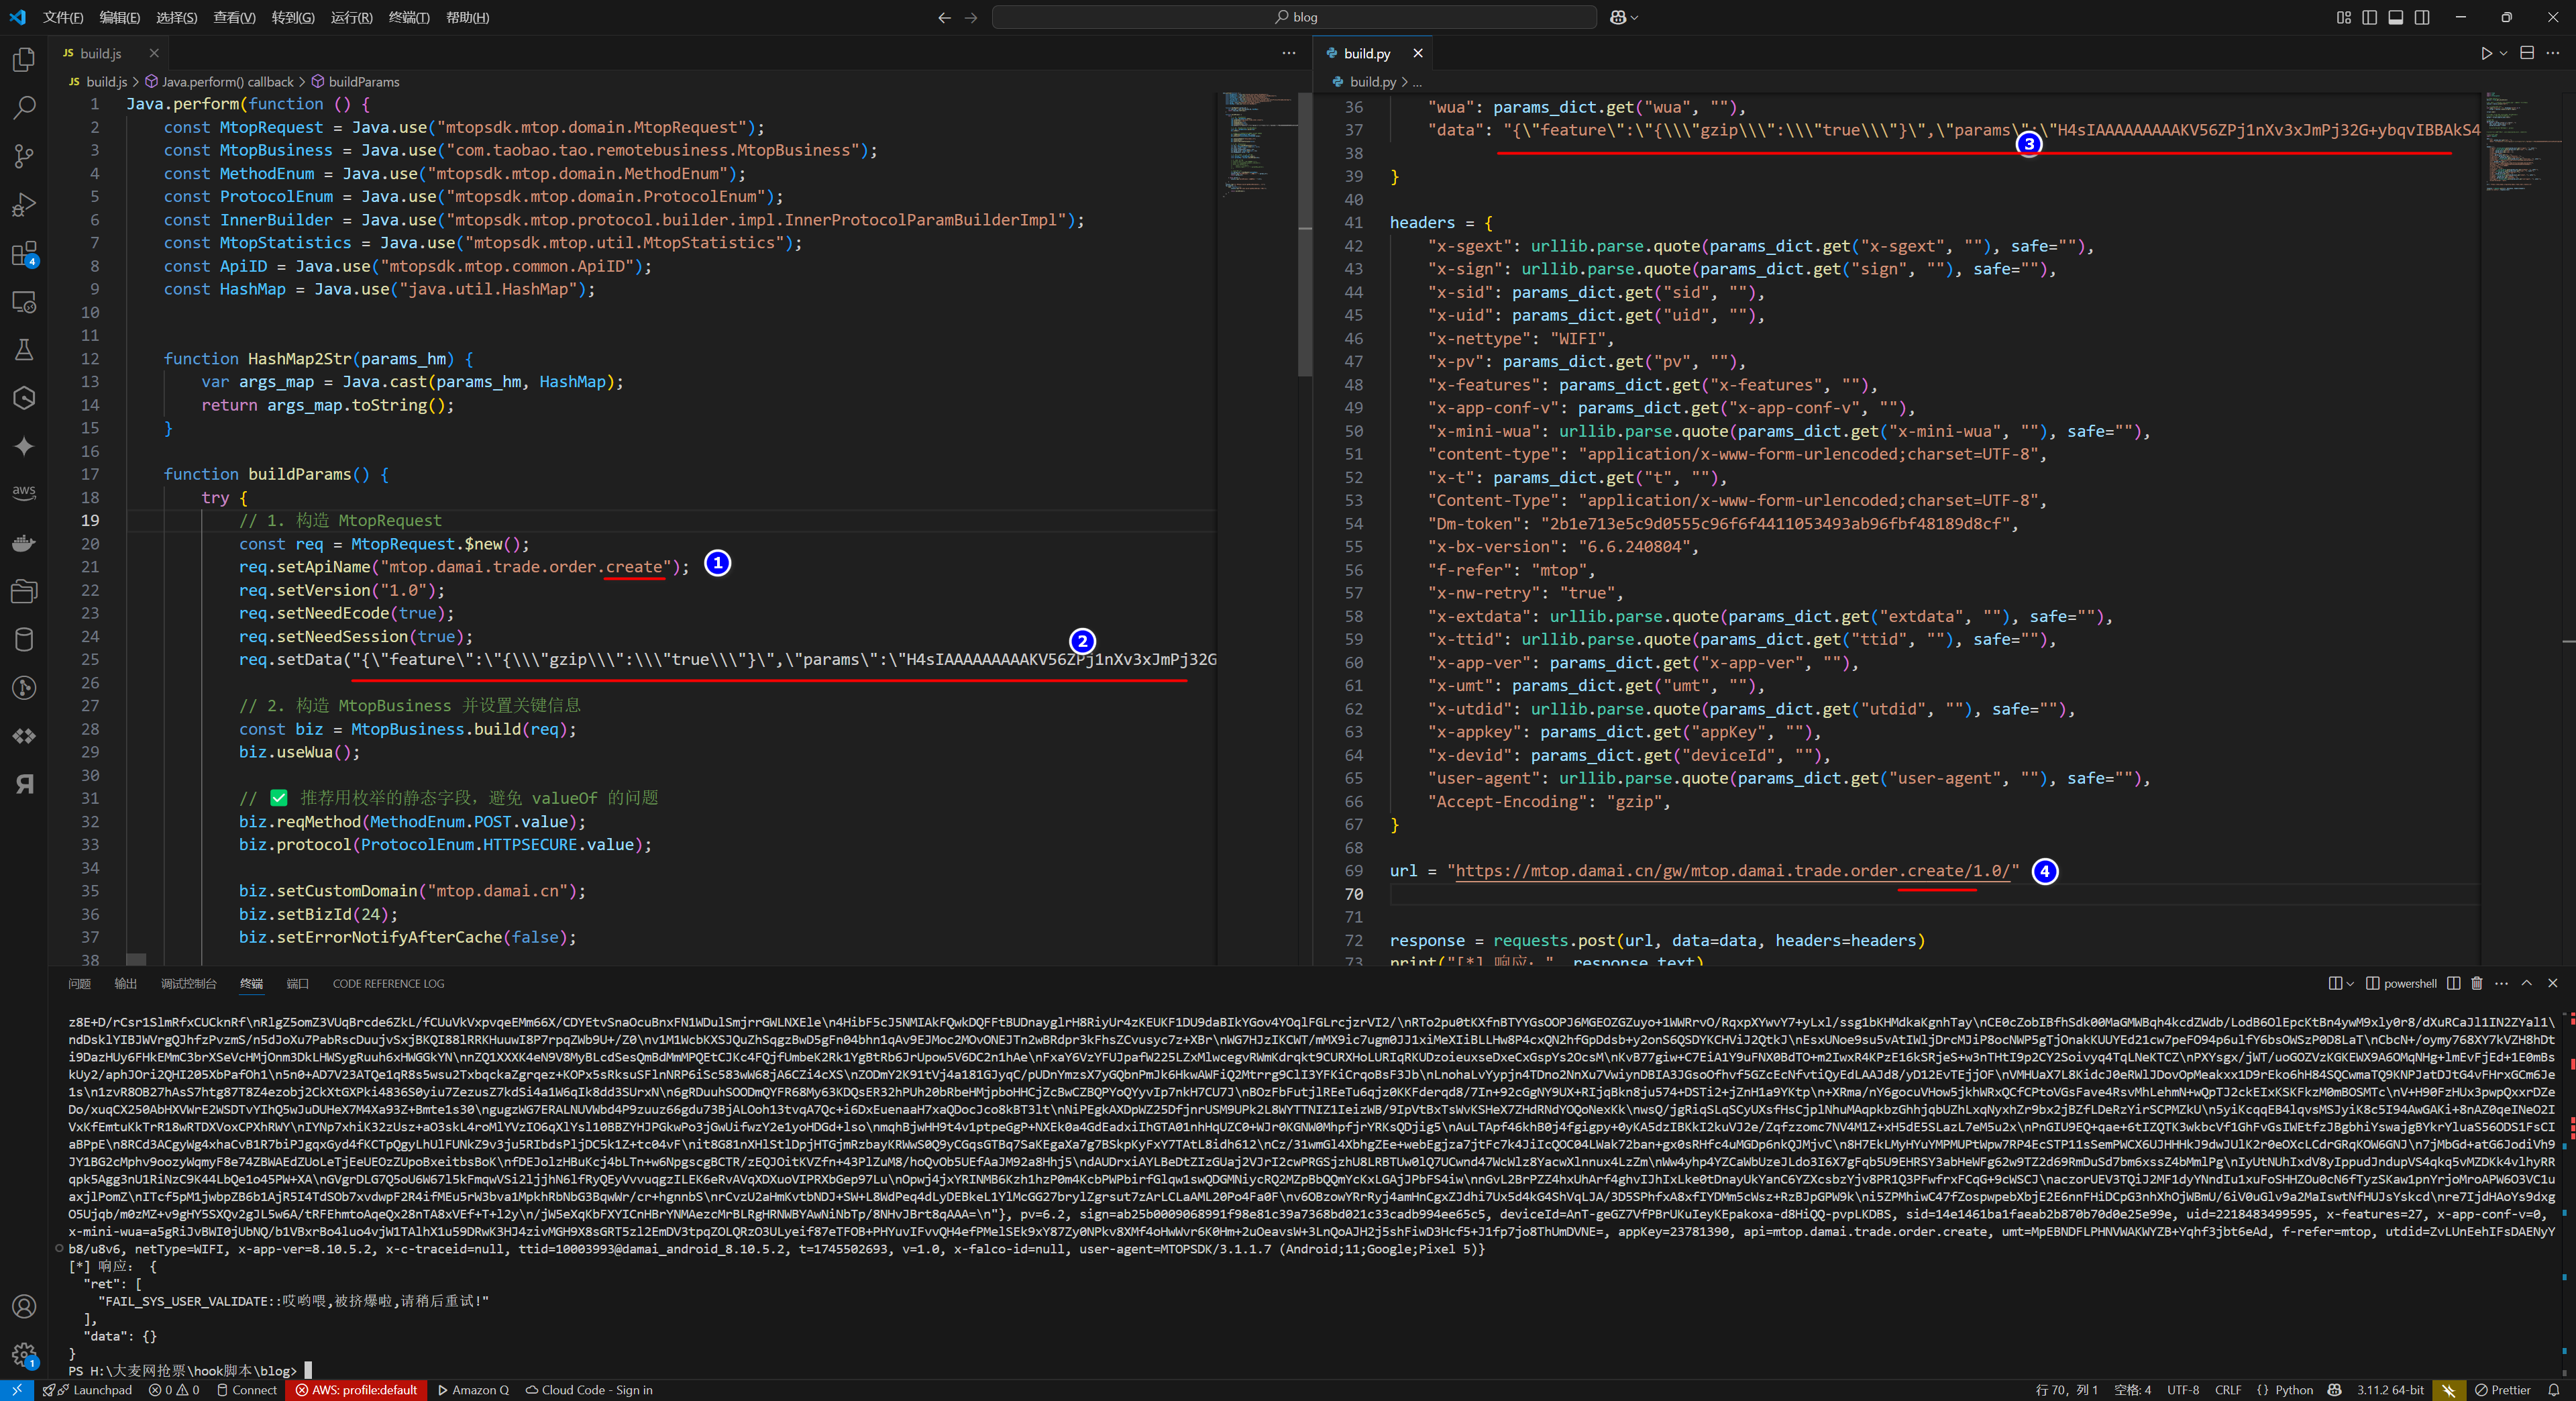Run the Python file with play button
Viewport: 2576px width, 1401px height.
tap(2486, 53)
